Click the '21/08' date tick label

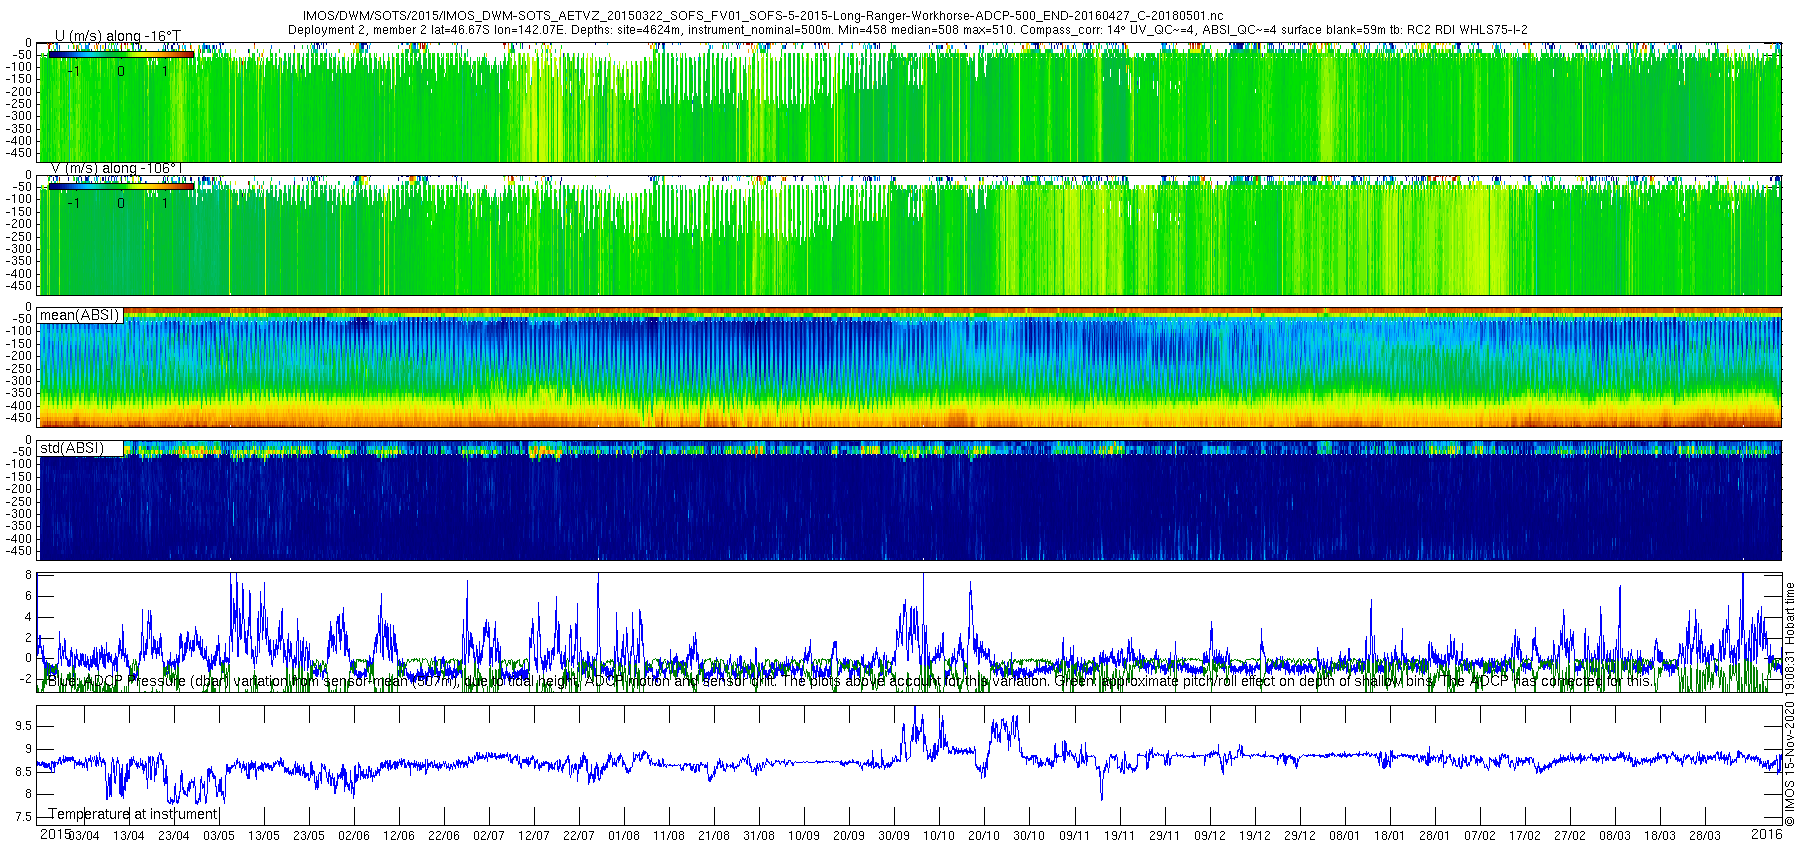[714, 836]
